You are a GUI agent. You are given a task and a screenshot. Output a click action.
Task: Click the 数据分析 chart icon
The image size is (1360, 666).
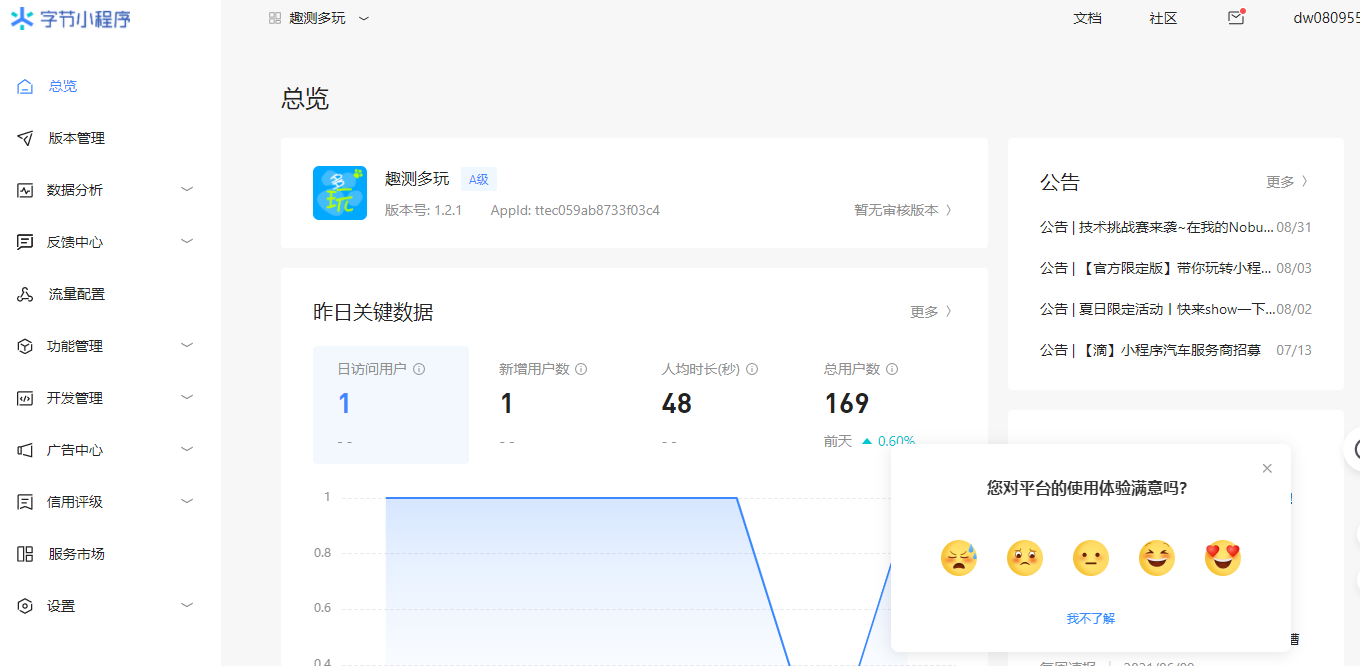click(26, 190)
